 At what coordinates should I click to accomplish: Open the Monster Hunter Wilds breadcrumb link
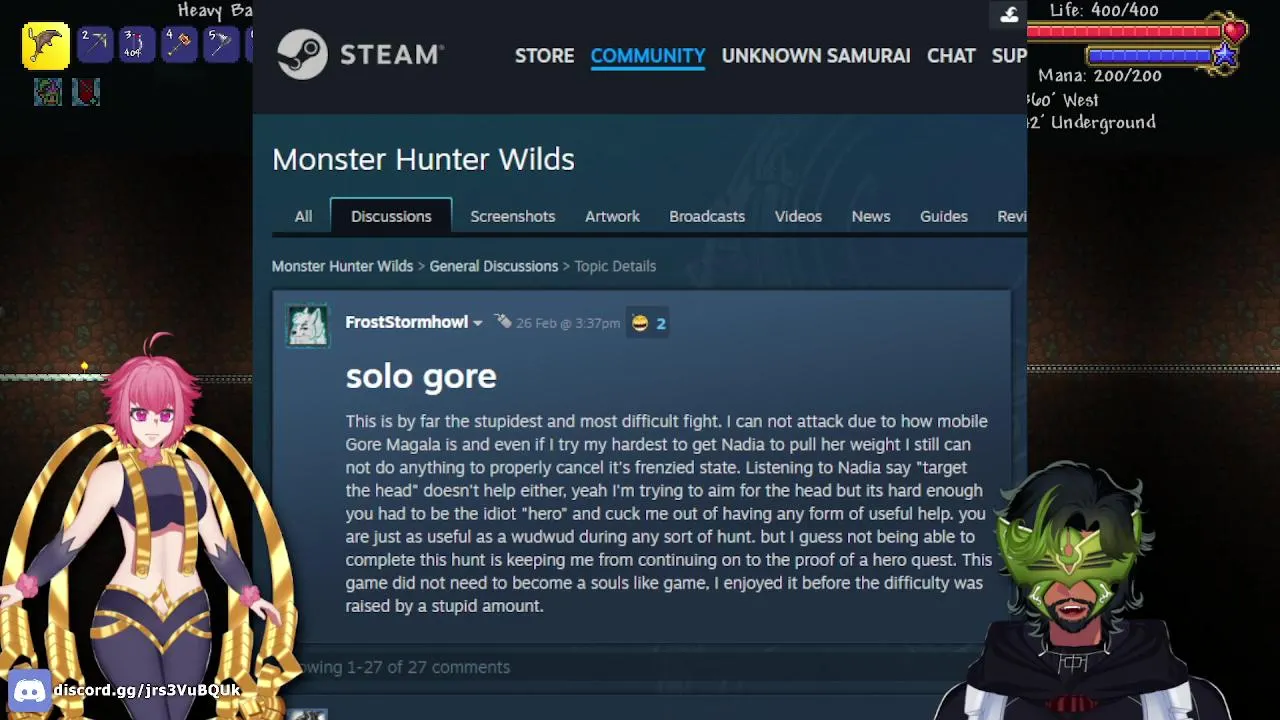click(342, 266)
